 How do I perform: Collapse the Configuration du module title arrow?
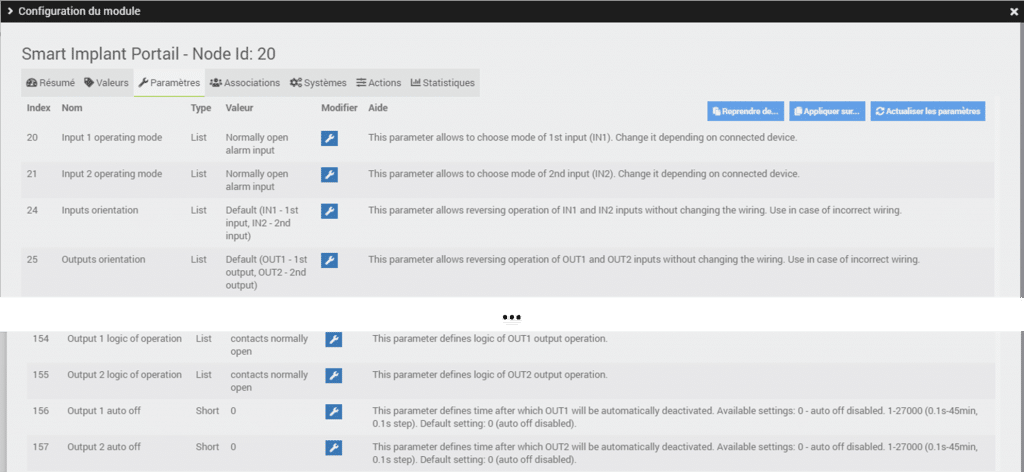pyautogui.click(x=10, y=11)
